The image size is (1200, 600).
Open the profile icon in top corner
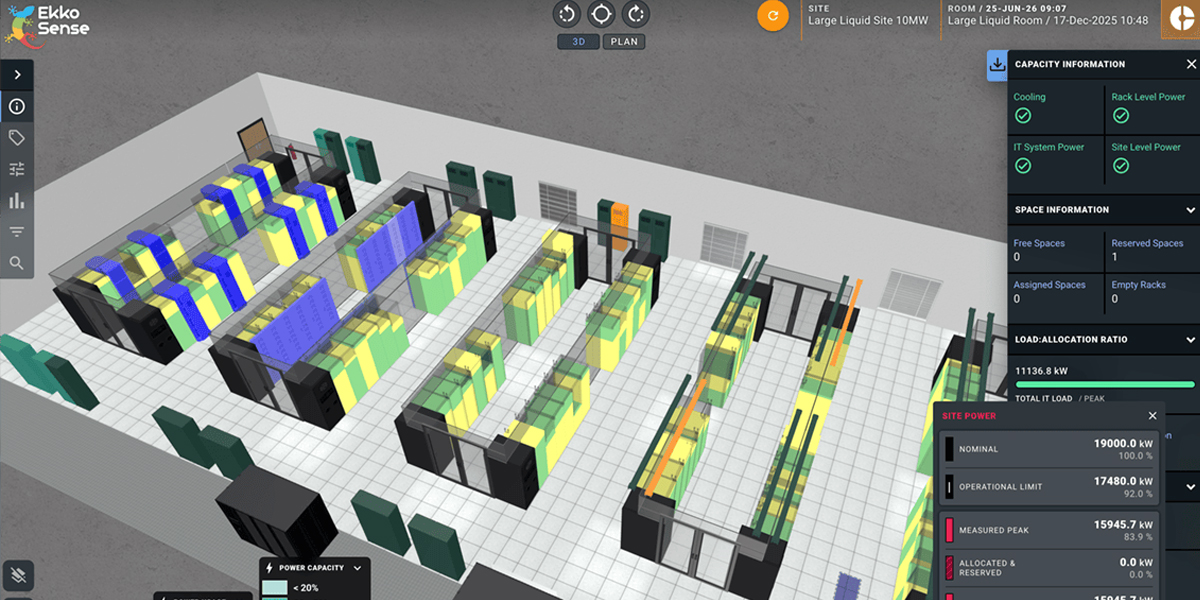1180,19
